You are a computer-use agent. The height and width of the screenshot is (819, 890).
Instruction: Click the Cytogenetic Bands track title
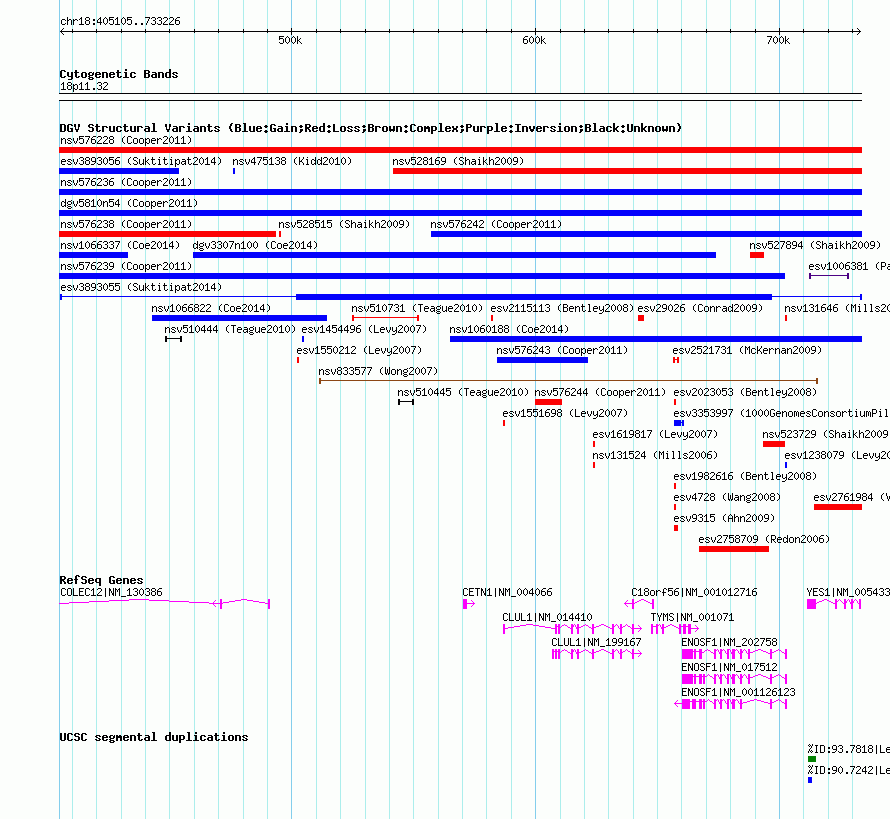[119, 74]
